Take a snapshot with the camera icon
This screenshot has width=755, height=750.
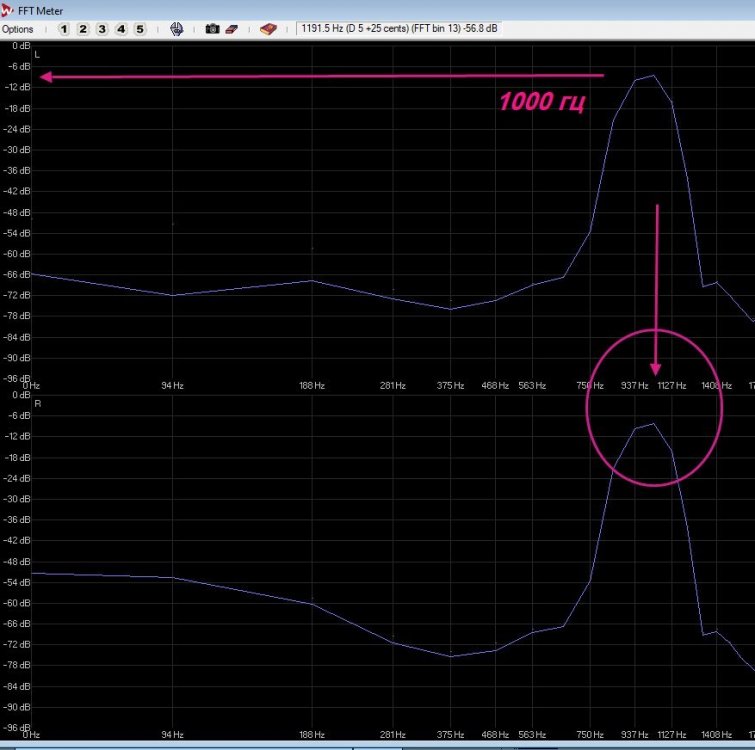tap(212, 29)
